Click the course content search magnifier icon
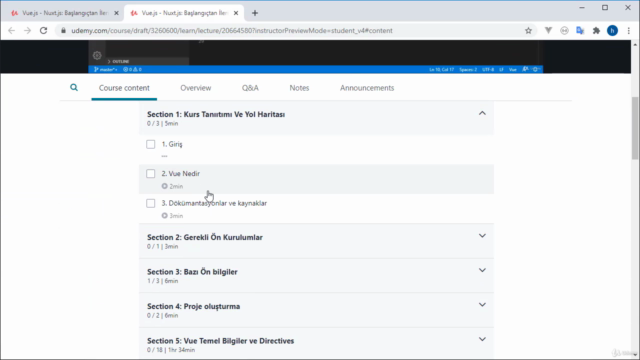 click(x=74, y=87)
